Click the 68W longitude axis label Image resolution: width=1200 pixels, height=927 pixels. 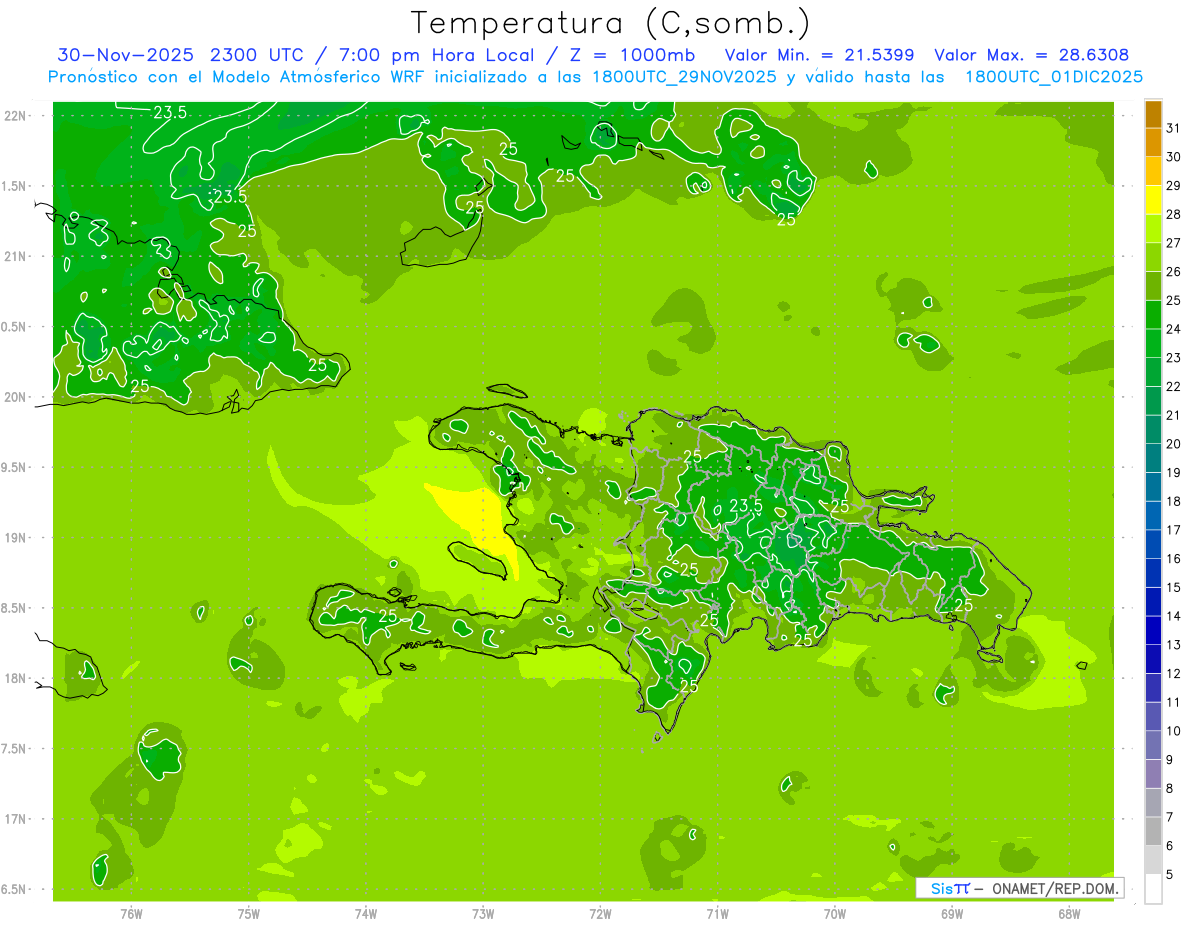point(1069,914)
